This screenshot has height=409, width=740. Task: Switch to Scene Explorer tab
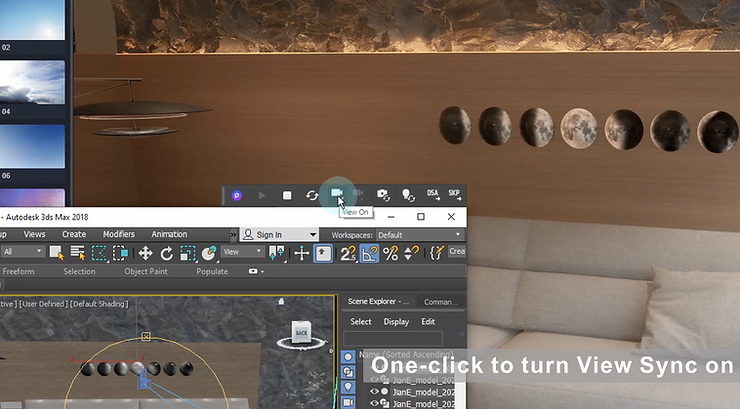(378, 301)
